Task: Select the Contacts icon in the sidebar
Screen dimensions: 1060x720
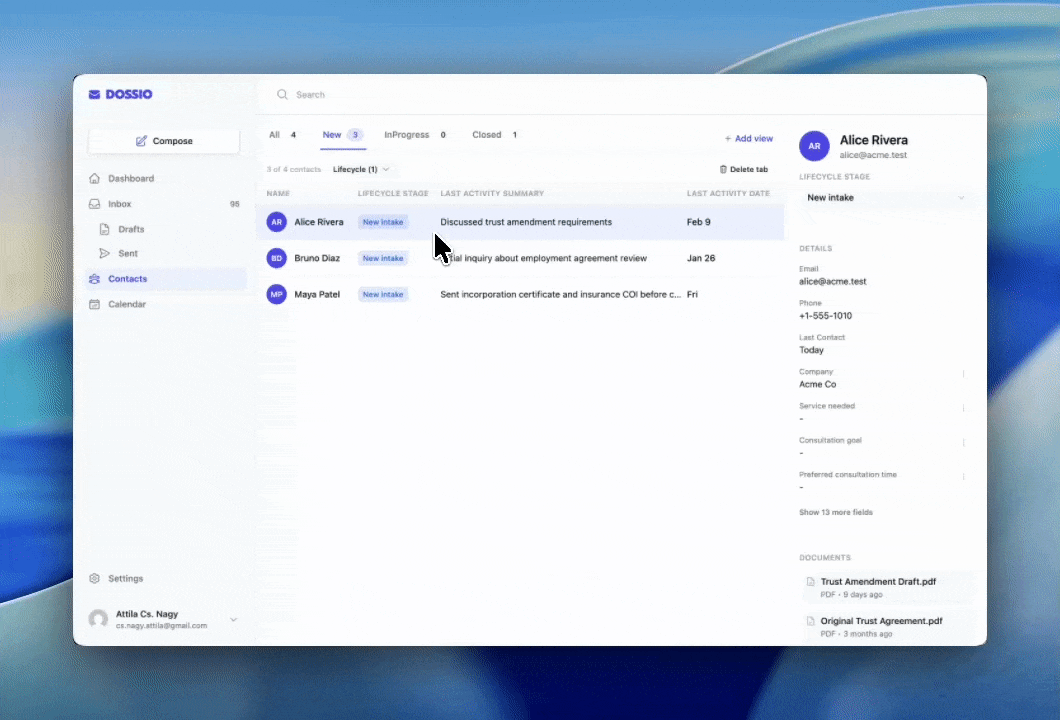Action: (x=96, y=278)
